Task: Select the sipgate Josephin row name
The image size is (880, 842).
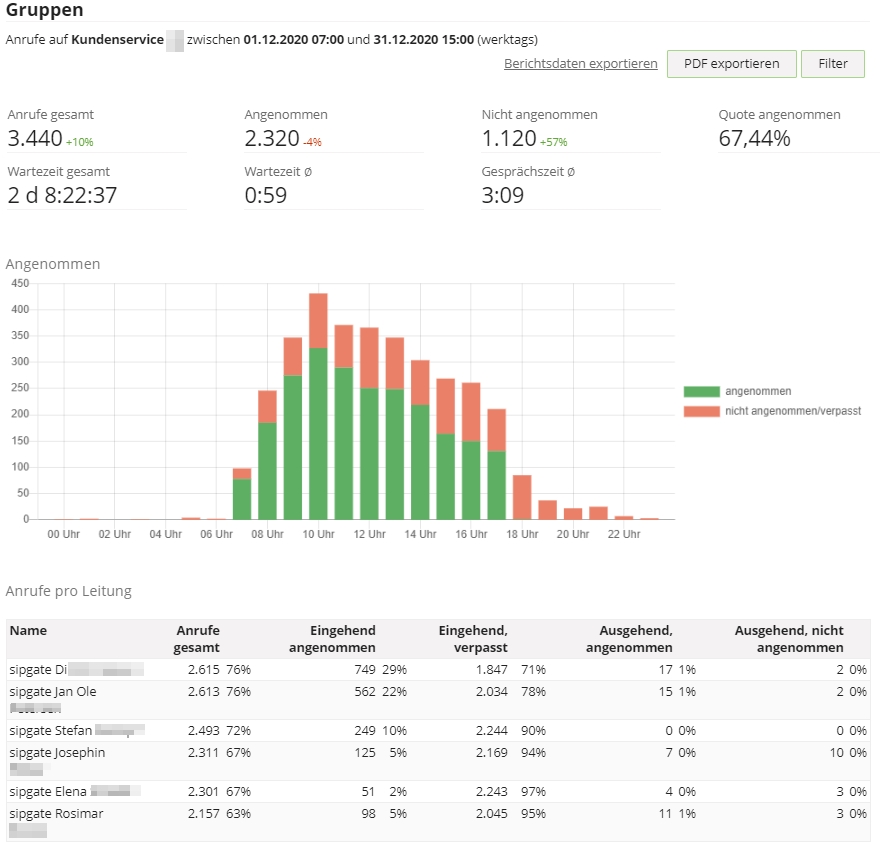Action: coord(57,752)
